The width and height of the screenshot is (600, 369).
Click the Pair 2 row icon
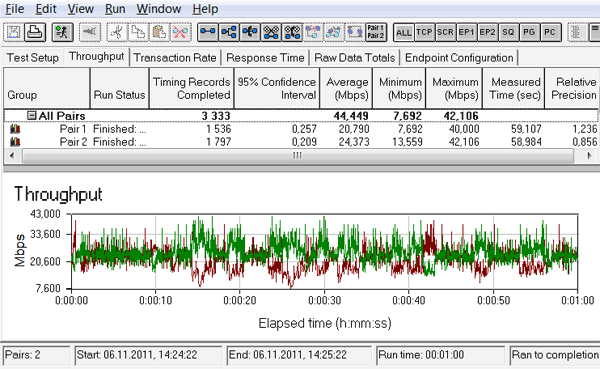click(15, 142)
